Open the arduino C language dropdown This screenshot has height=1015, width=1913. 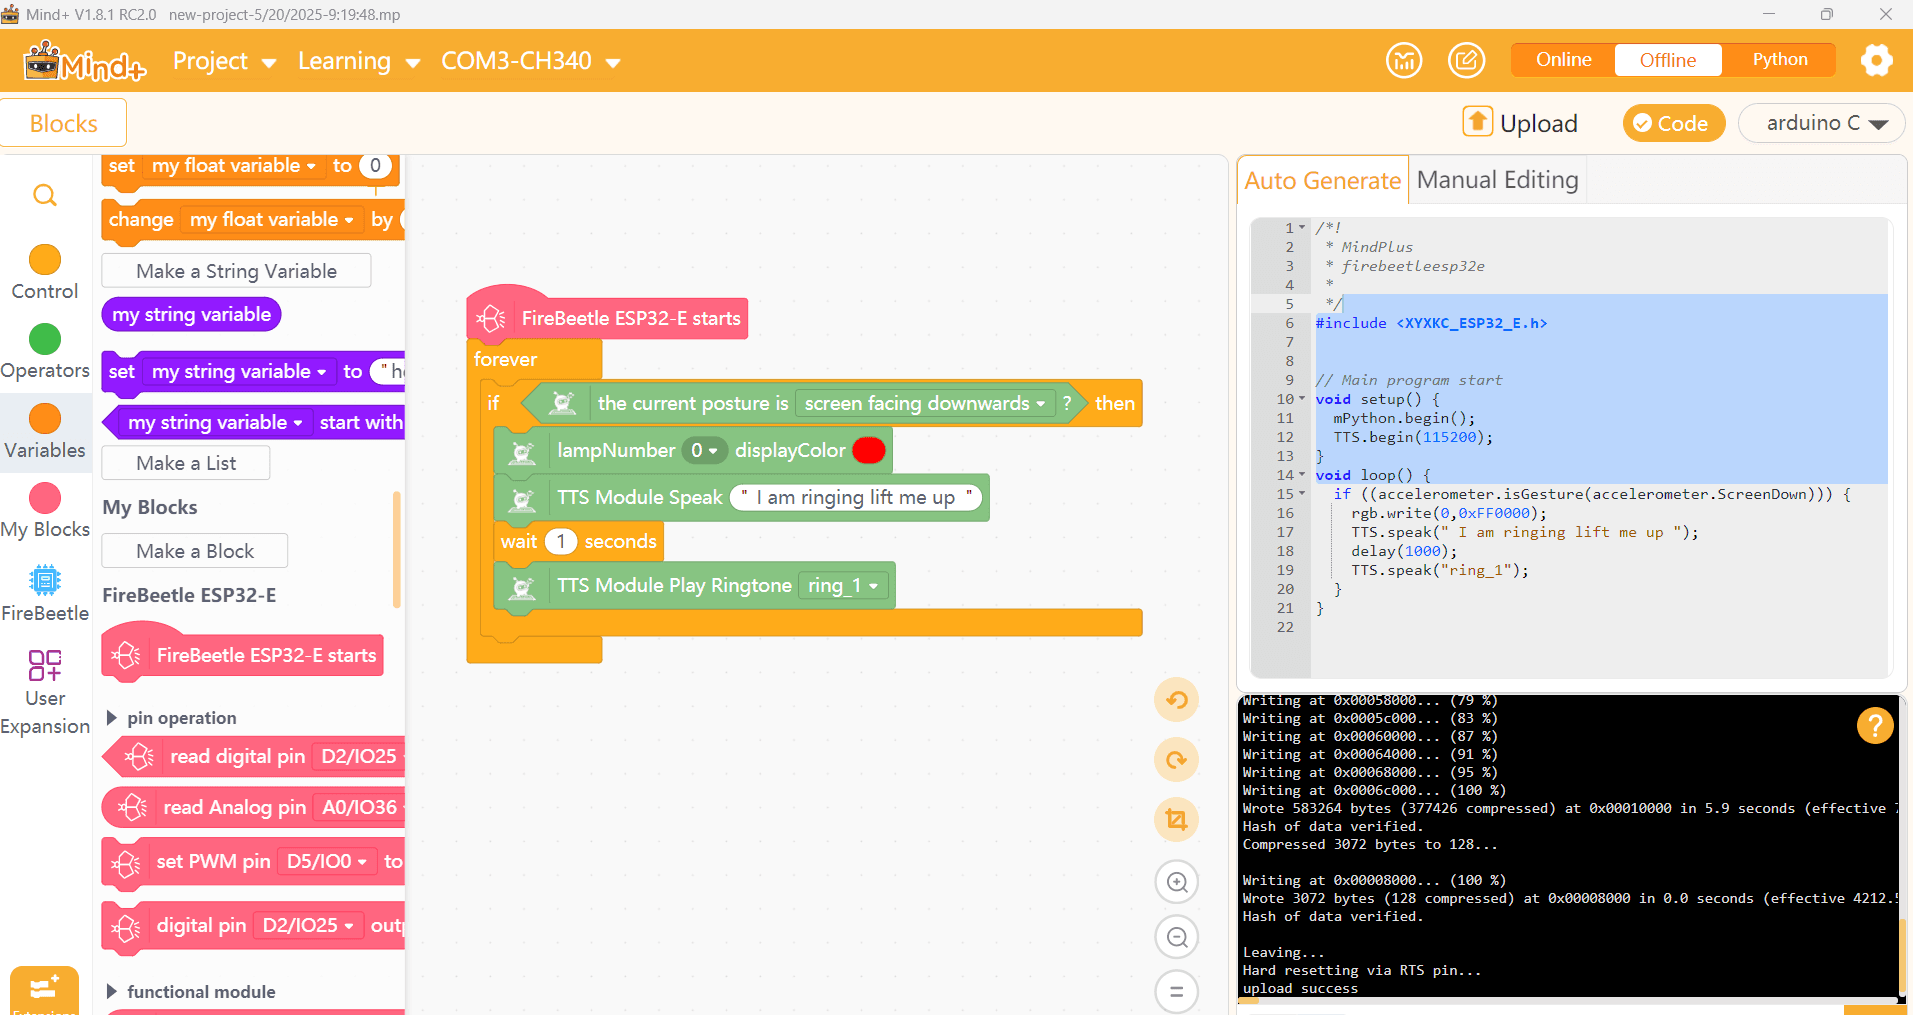coord(1820,123)
